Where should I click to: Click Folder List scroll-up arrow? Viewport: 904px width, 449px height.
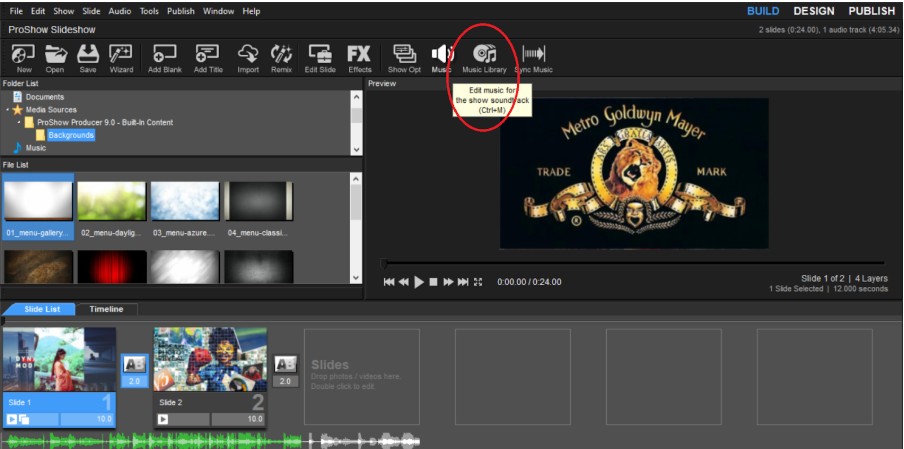357,97
